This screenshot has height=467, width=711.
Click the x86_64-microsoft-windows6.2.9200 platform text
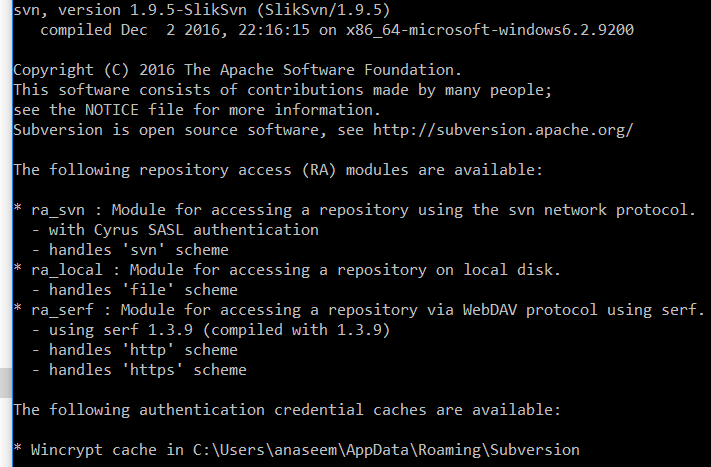click(x=490, y=30)
